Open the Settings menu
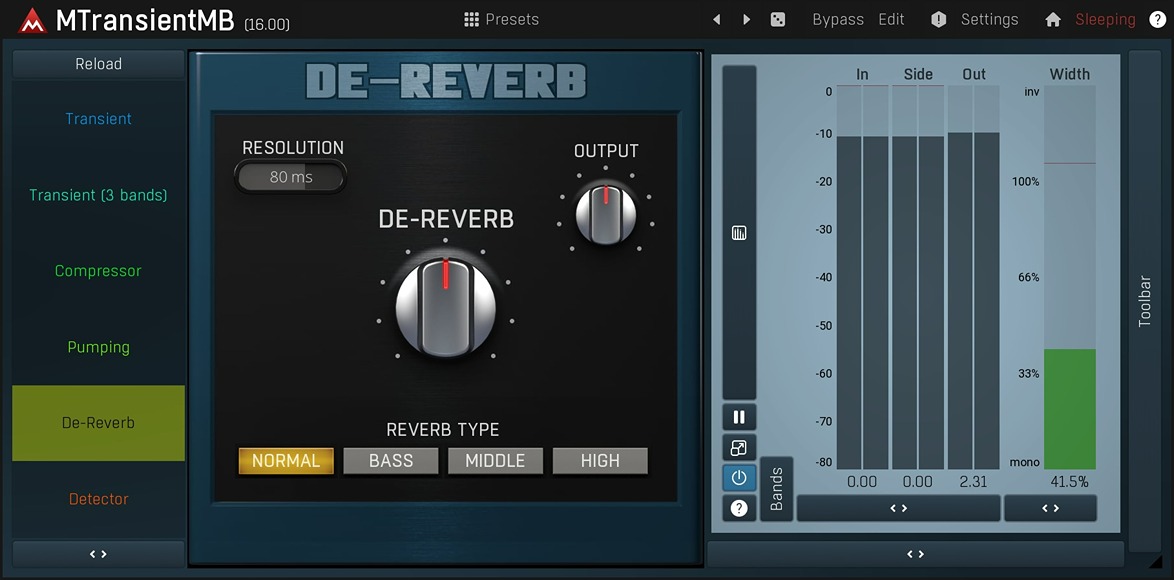This screenshot has width=1174, height=580. (989, 19)
